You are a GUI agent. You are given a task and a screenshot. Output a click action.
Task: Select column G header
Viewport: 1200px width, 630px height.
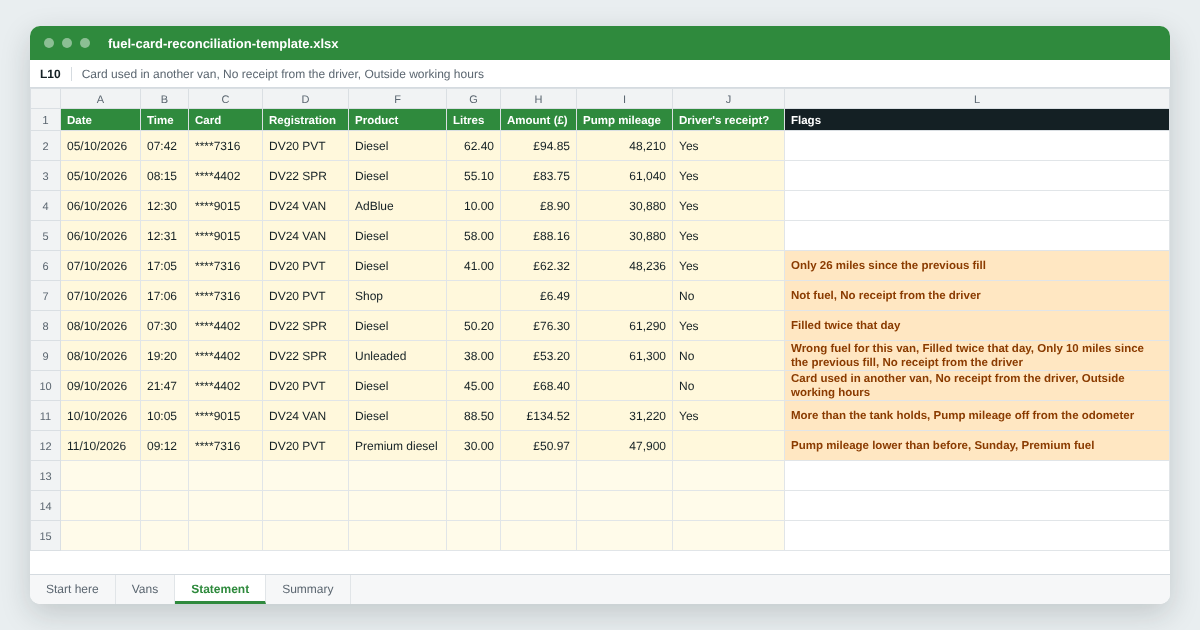tap(473, 99)
